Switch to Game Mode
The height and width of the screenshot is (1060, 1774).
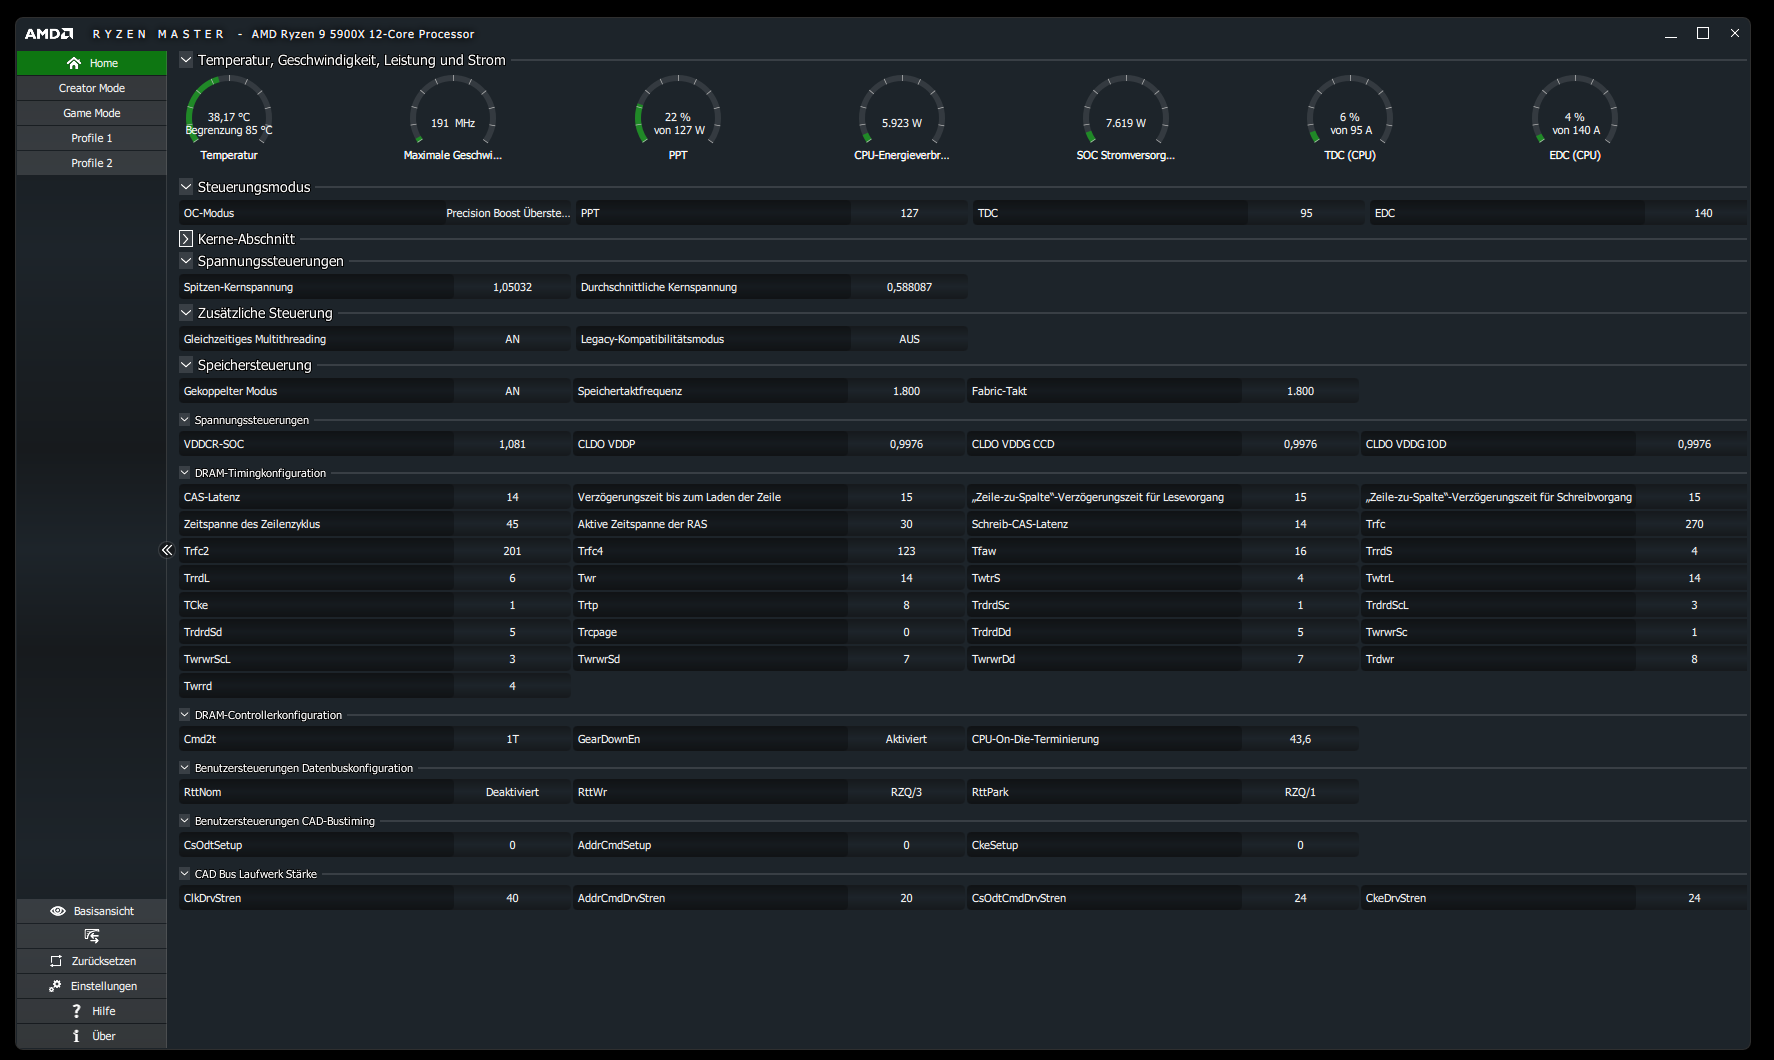(x=92, y=113)
